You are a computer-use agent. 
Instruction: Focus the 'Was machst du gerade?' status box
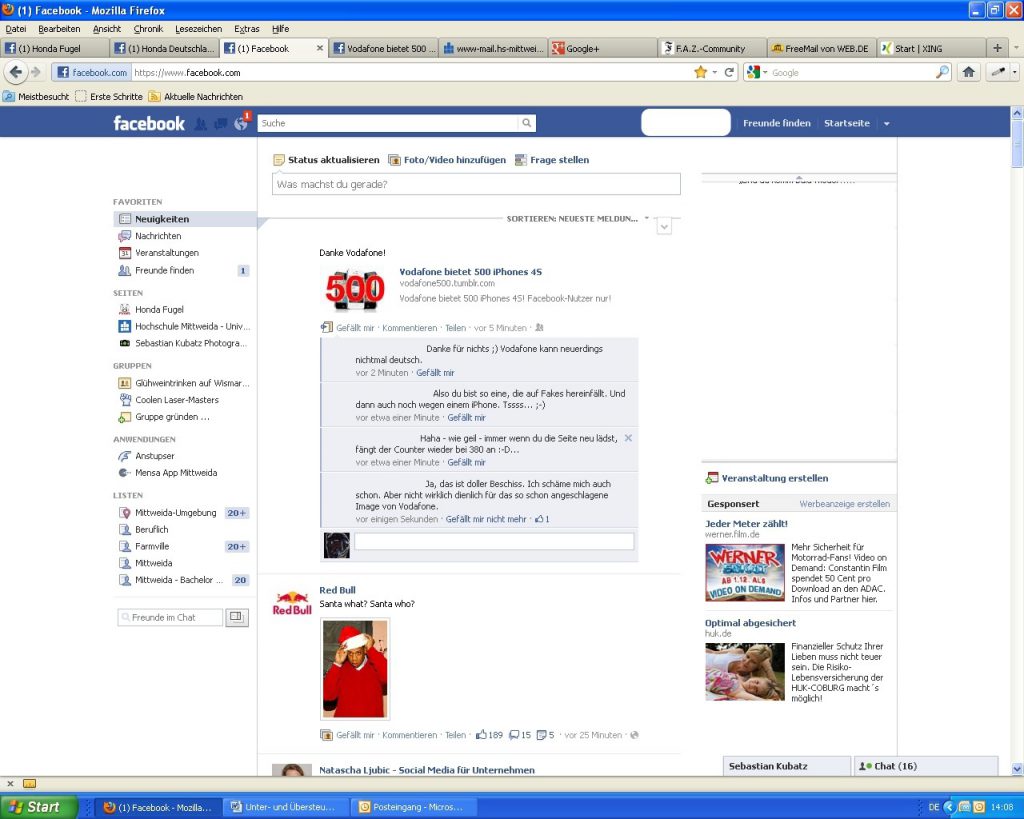click(x=476, y=184)
